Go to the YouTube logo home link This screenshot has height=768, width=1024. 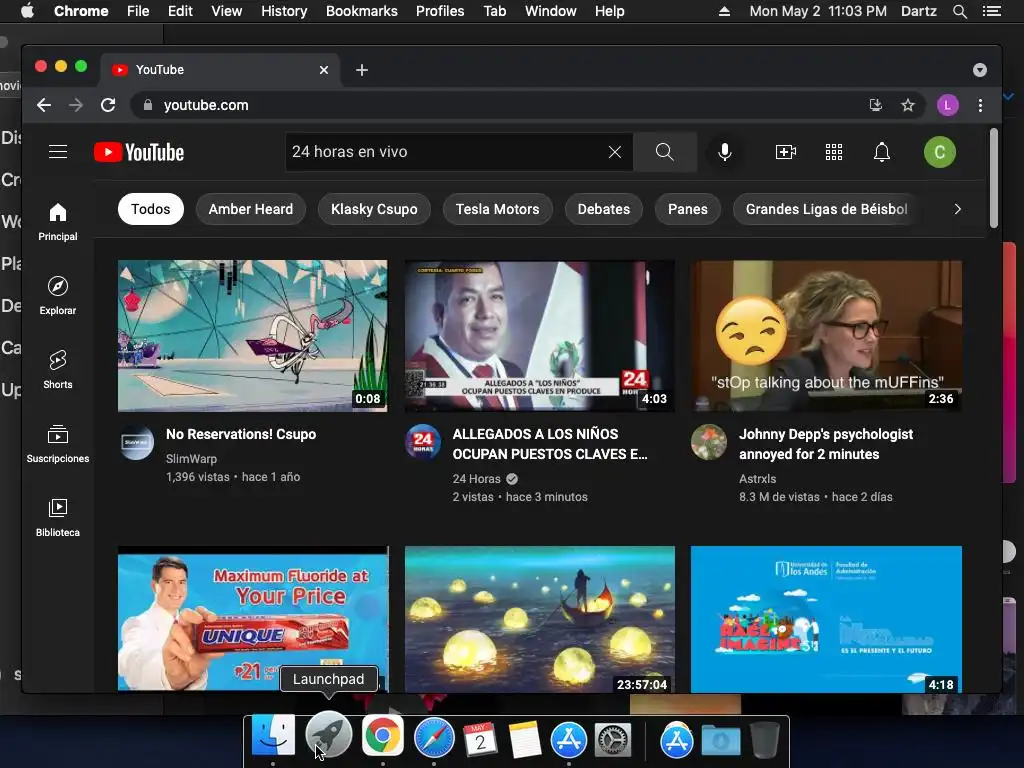[x=139, y=152]
